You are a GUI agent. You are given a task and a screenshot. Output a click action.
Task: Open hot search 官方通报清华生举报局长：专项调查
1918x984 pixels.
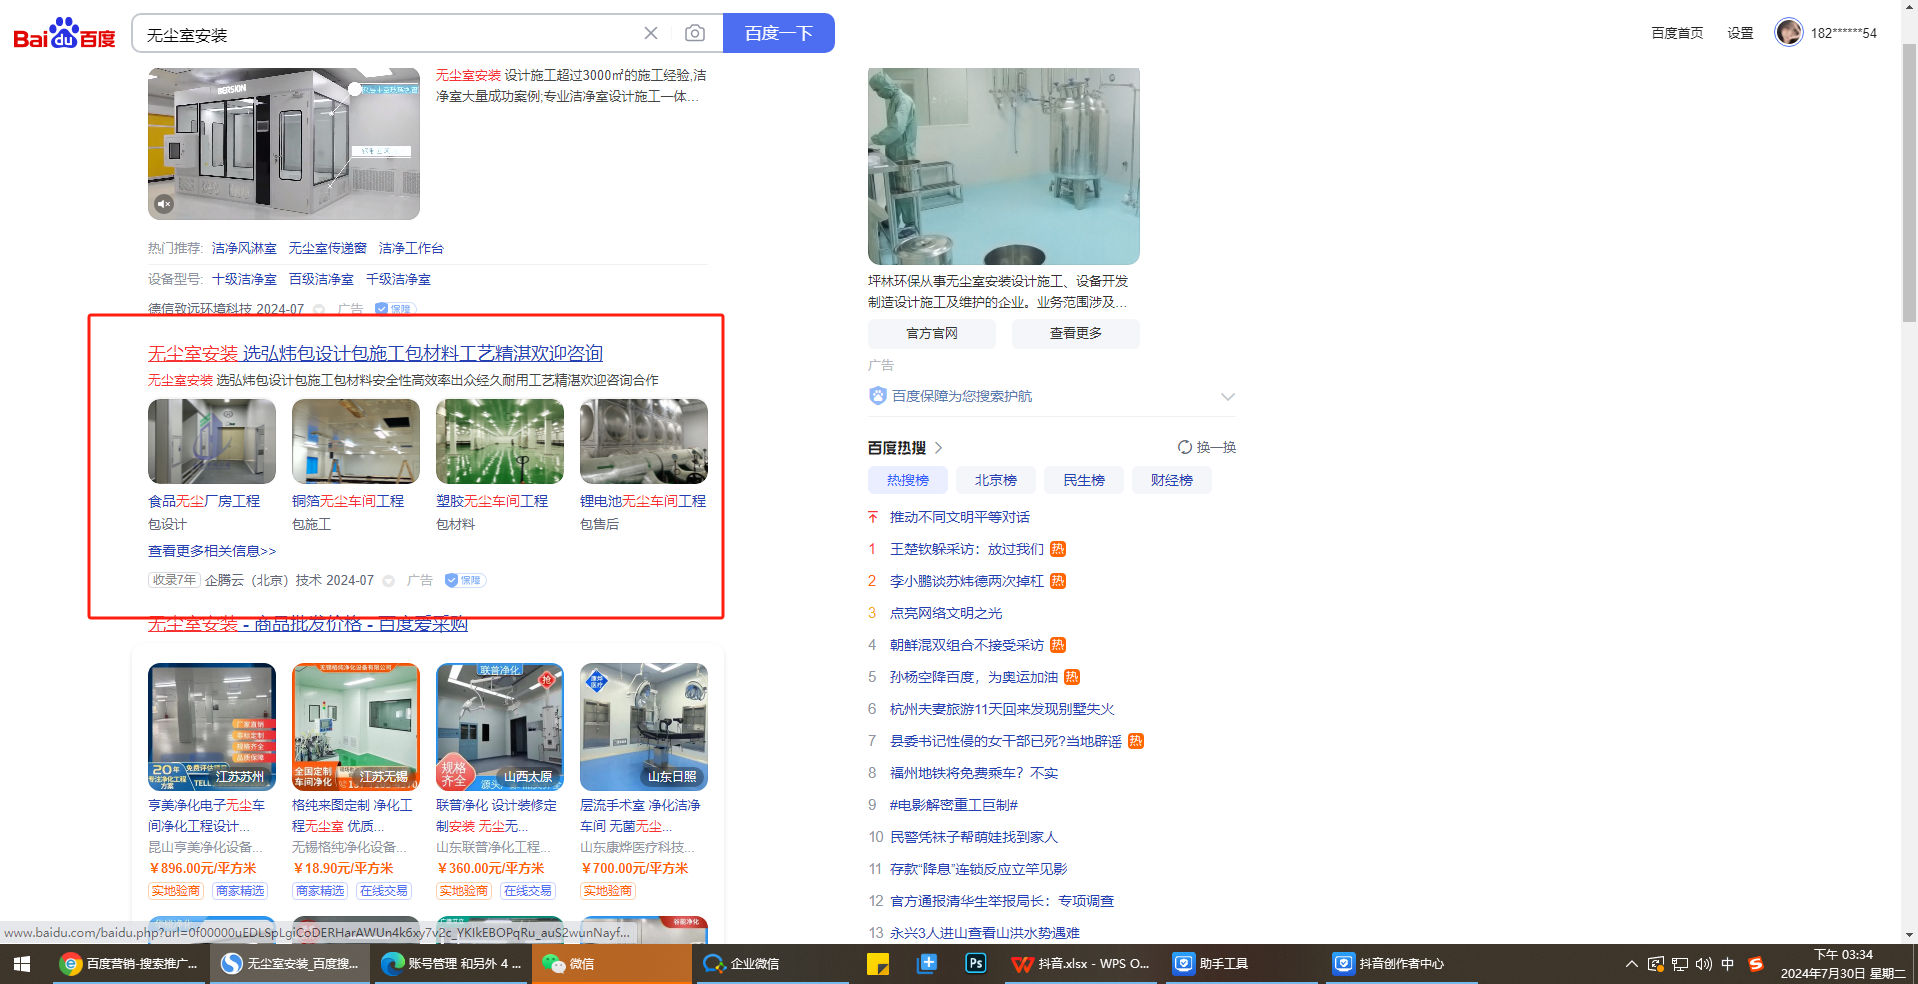click(1002, 901)
